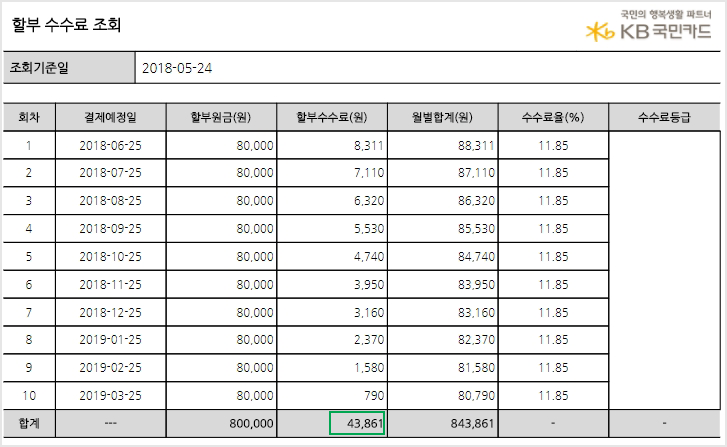Click the 수수료율(%) column header
Screen dimensions: 727x447
pos(553,117)
